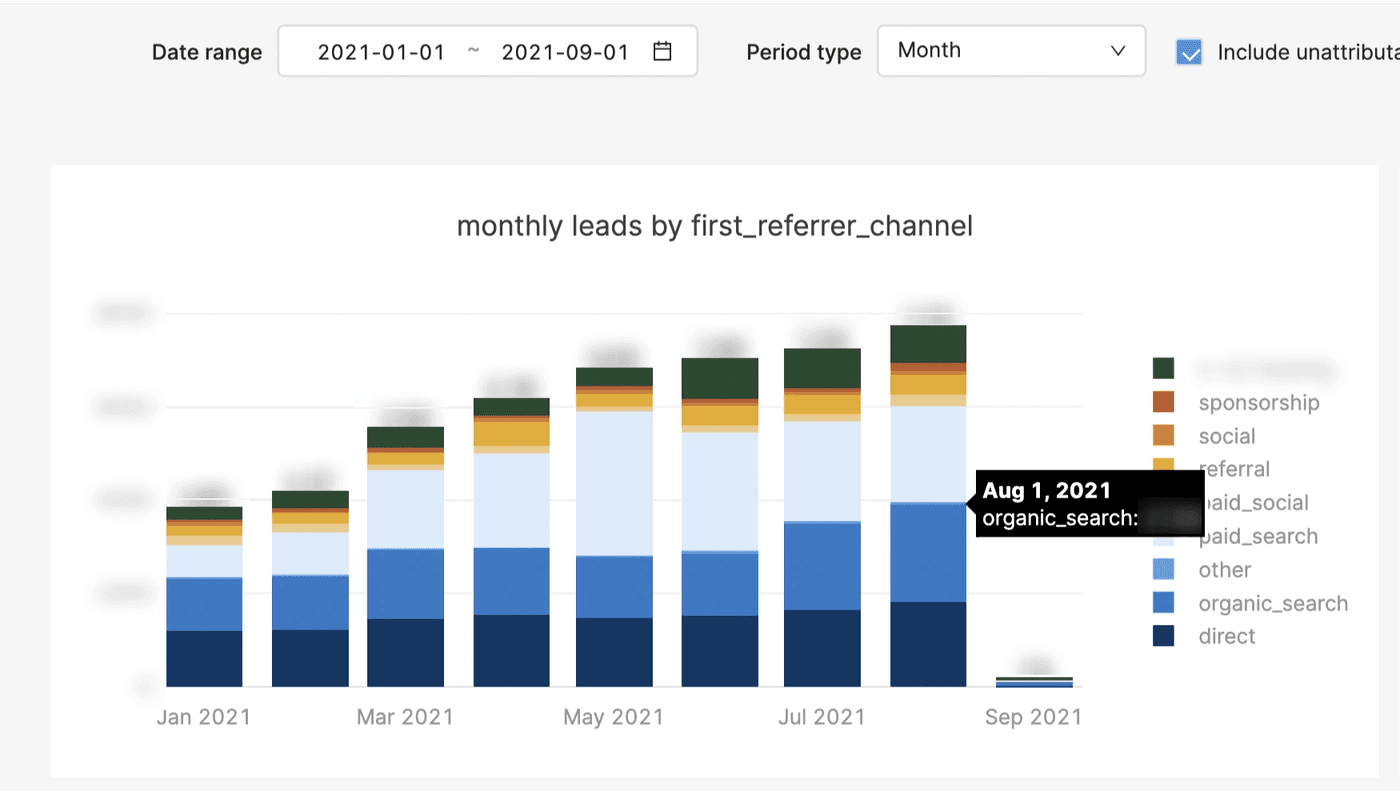Hide the social channel via its legend entry

[1227, 436]
